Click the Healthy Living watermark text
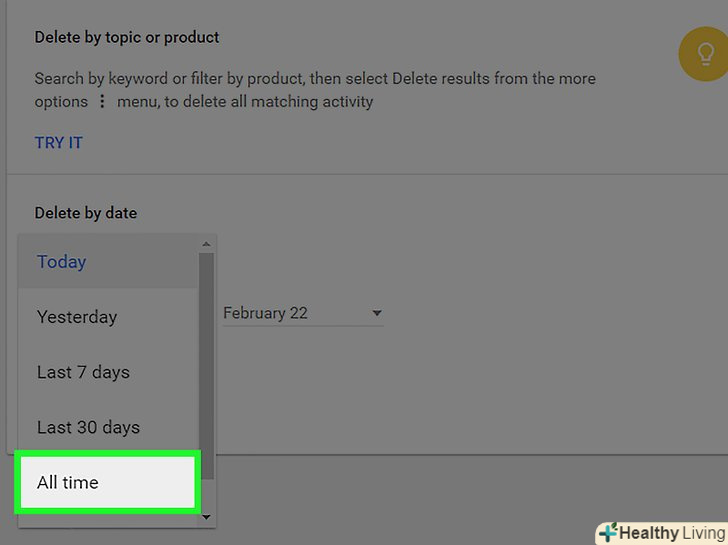728x545 pixels. [670, 533]
